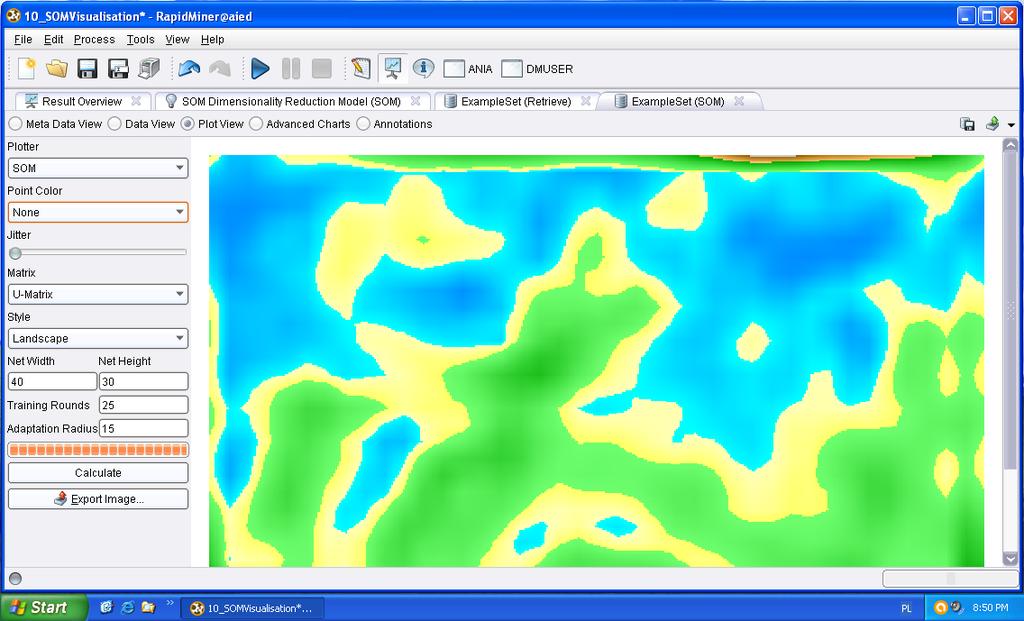
Task: Open the Point Color dropdown showing None
Action: point(98,212)
